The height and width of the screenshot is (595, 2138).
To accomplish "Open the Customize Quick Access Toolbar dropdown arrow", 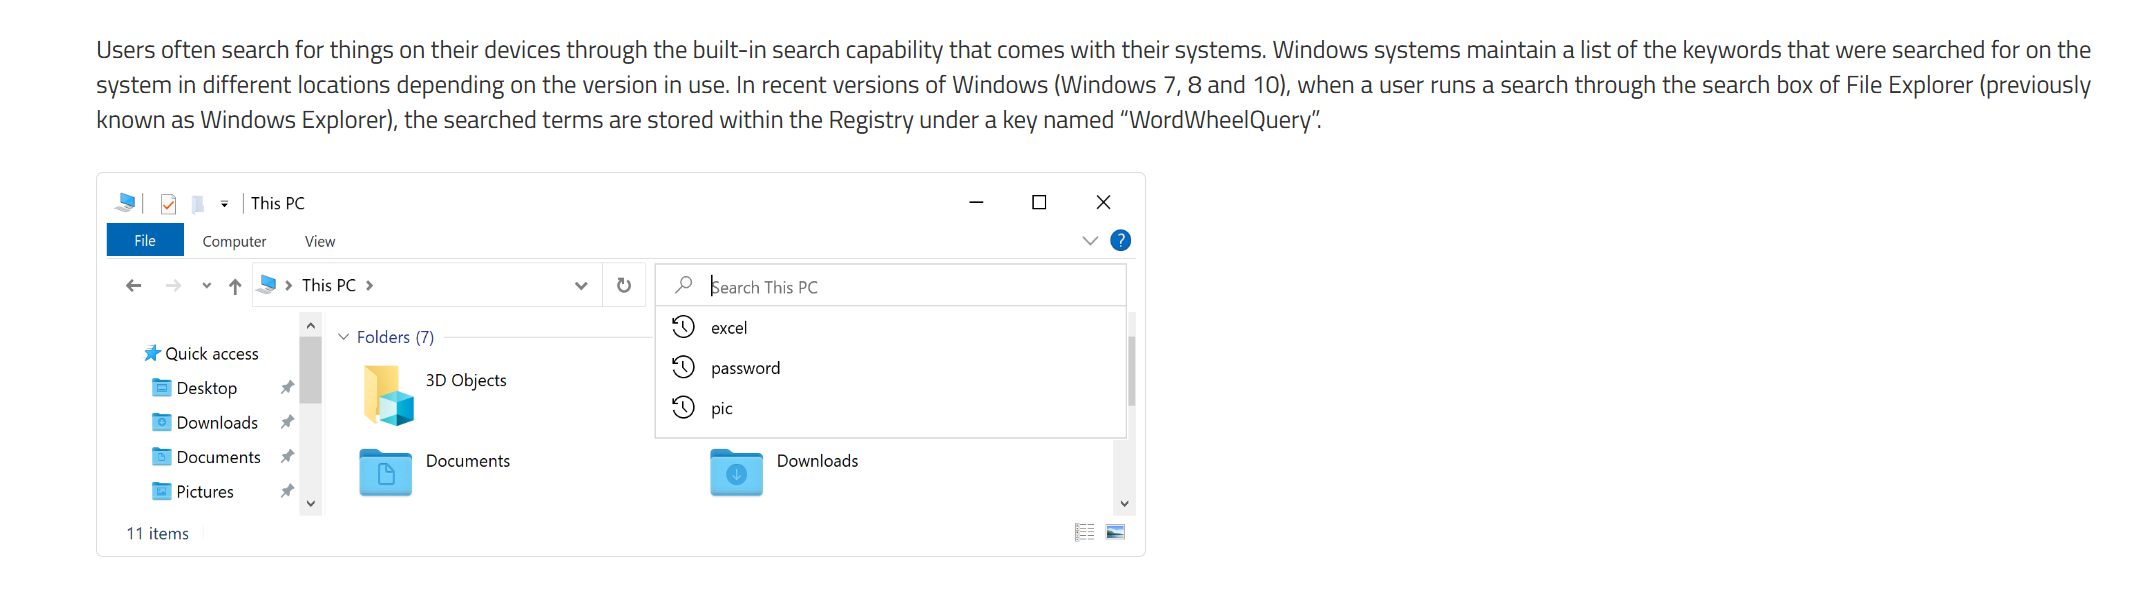I will [x=224, y=204].
